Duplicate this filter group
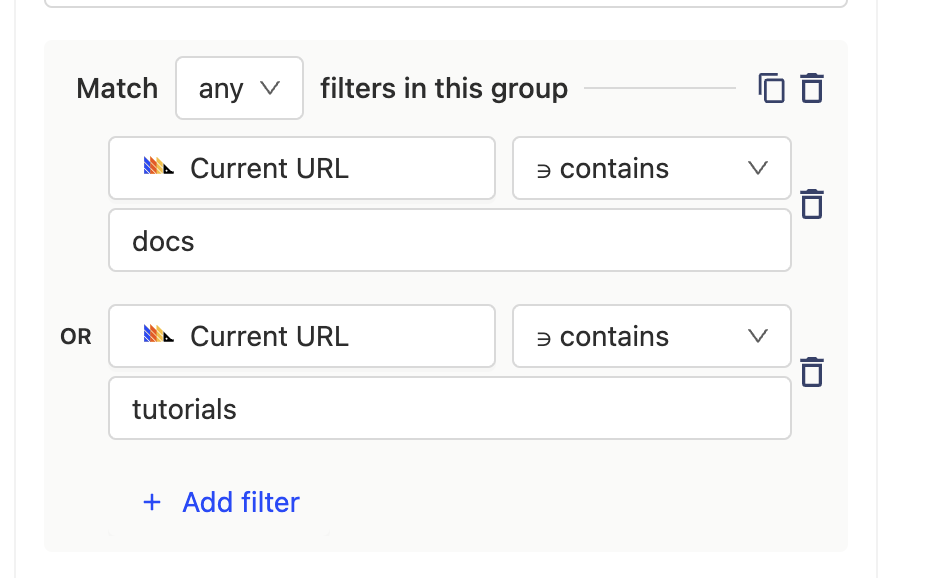Viewport: 928px width, 578px height. coord(771,89)
